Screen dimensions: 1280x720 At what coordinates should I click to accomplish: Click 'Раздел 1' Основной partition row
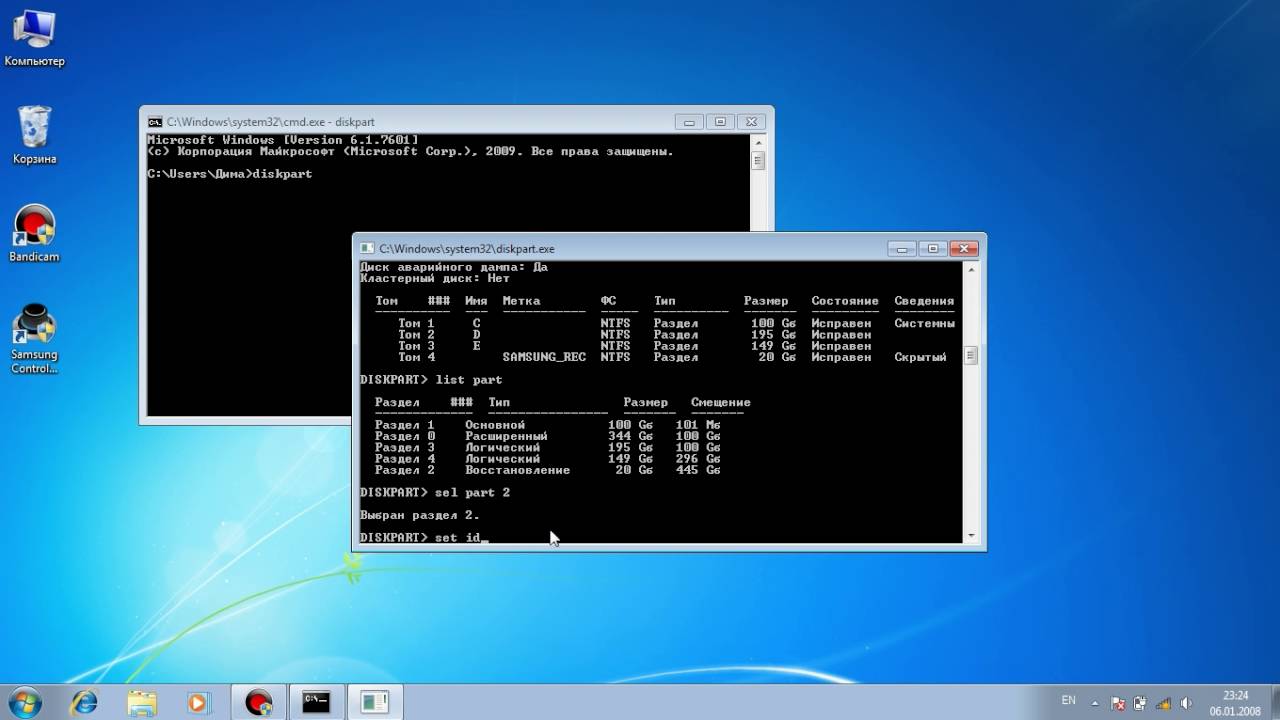point(548,425)
